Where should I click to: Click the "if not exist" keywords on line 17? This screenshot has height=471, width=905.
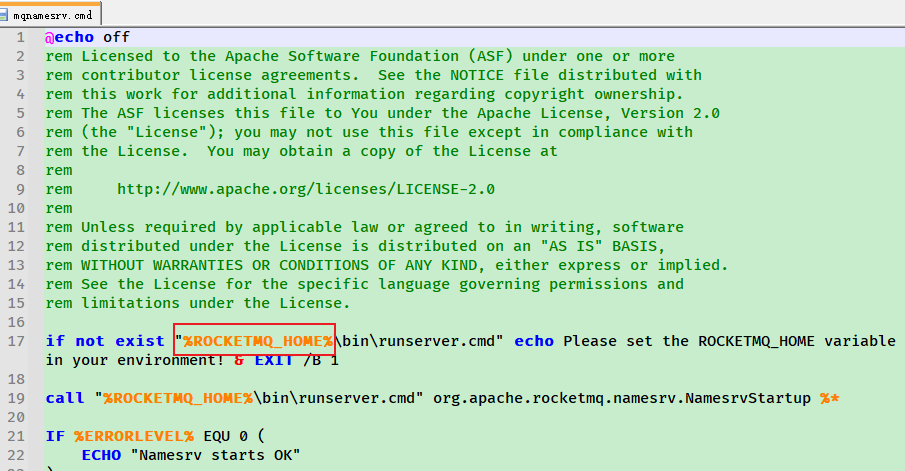point(105,341)
